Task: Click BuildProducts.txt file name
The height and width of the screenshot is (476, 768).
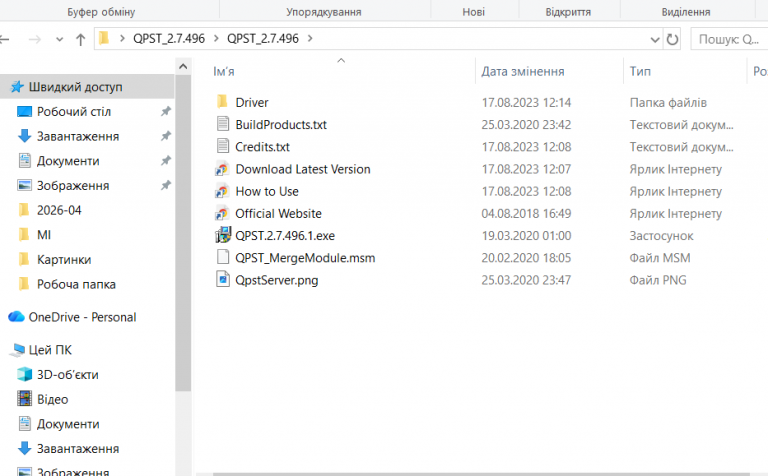Action: tap(281, 124)
